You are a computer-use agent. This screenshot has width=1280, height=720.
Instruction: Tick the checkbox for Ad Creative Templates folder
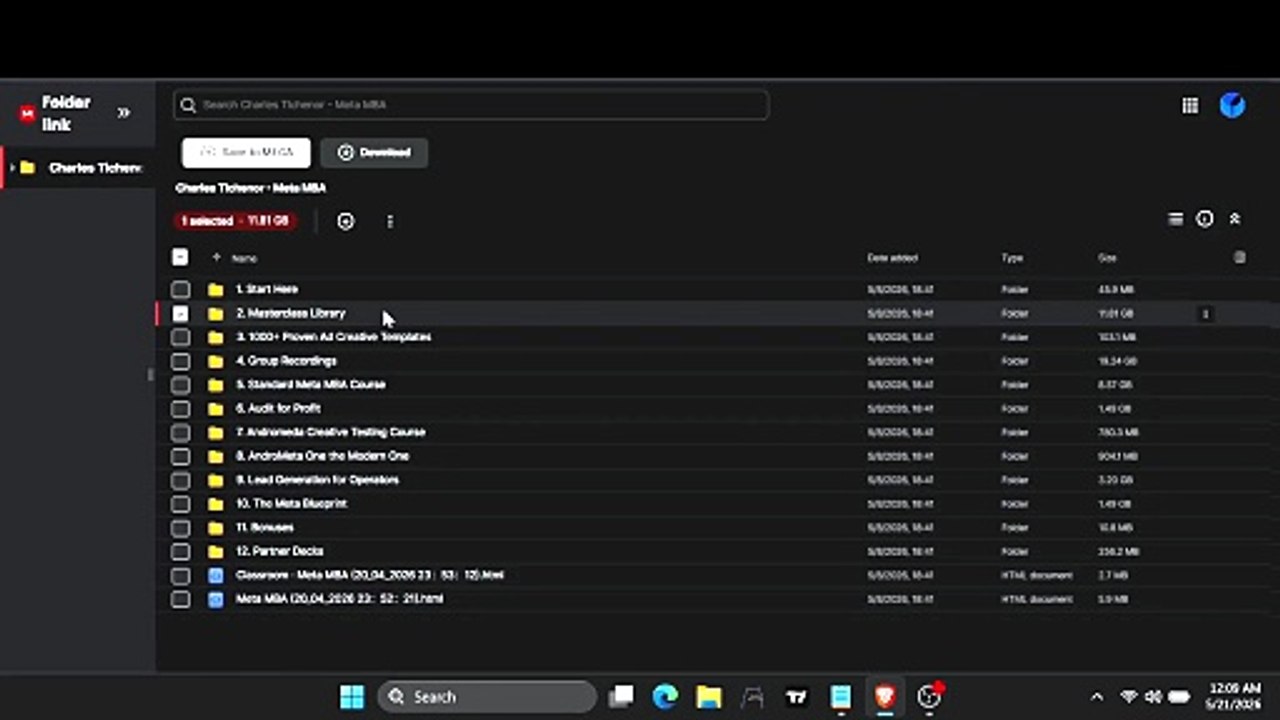pos(180,337)
